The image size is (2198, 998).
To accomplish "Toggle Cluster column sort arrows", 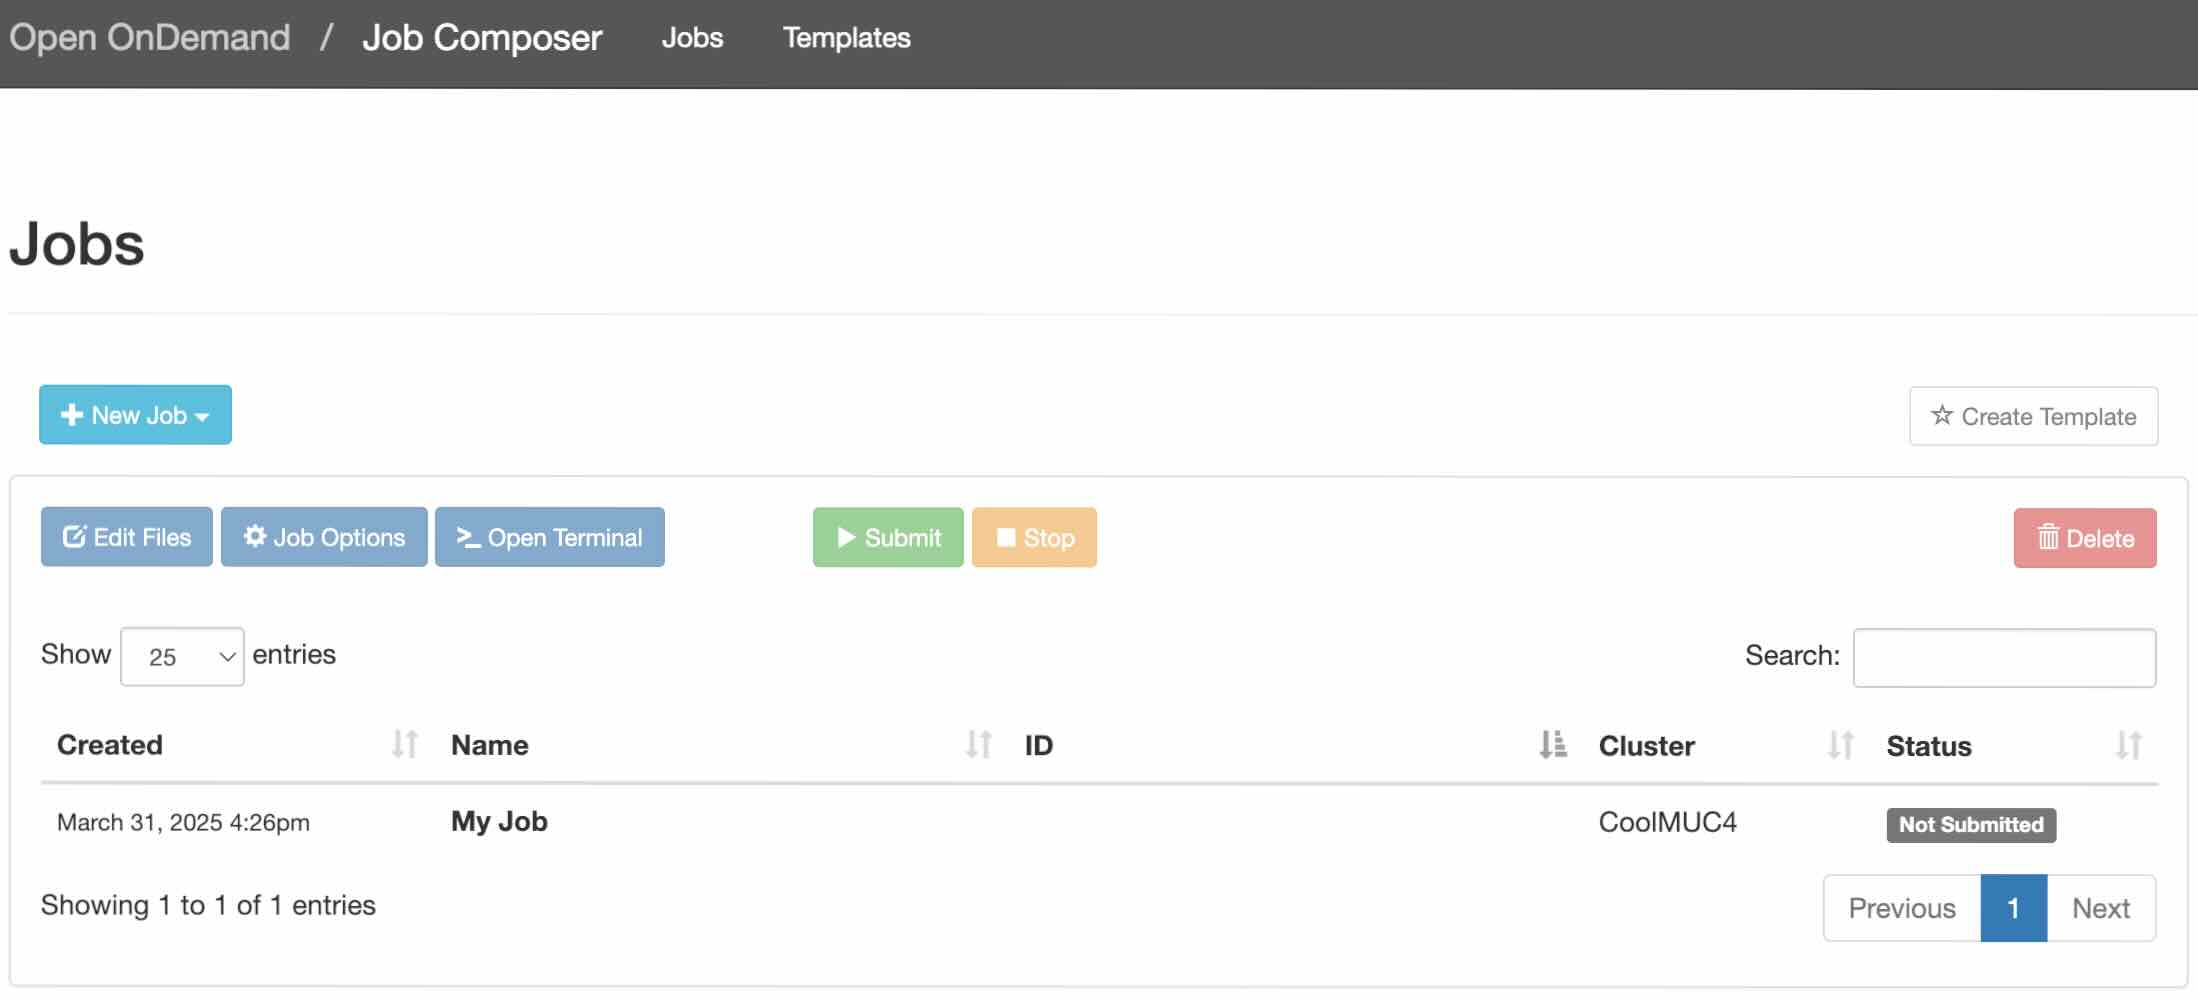I will click(1840, 745).
